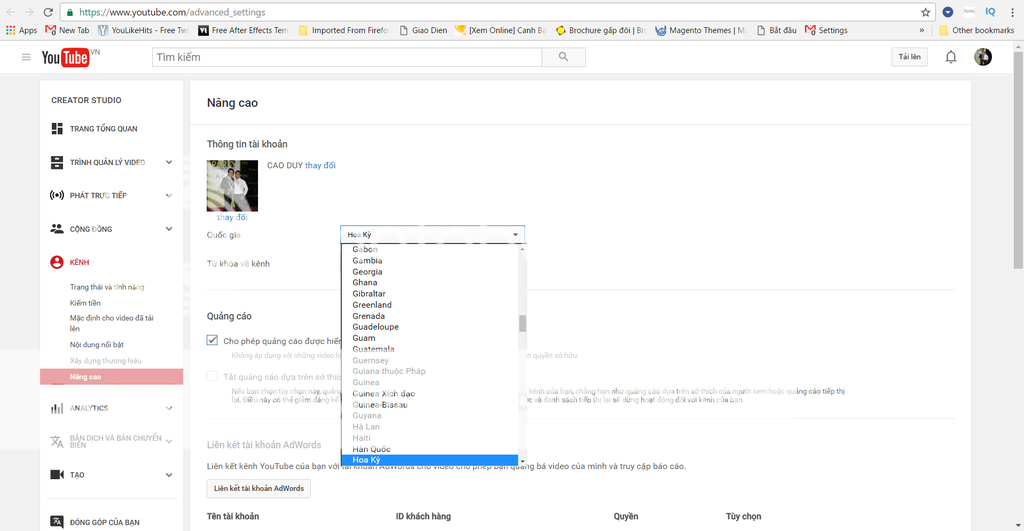Open the YouTube hamburger guide menu

coord(26,57)
